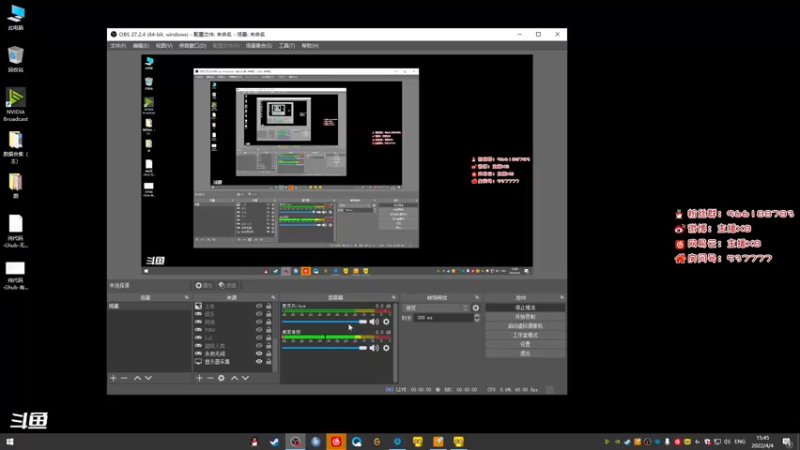Screen dimensions: 800x450
Task: Start the virtual camera with 启动虚拟摄像机
Action: 525,326
